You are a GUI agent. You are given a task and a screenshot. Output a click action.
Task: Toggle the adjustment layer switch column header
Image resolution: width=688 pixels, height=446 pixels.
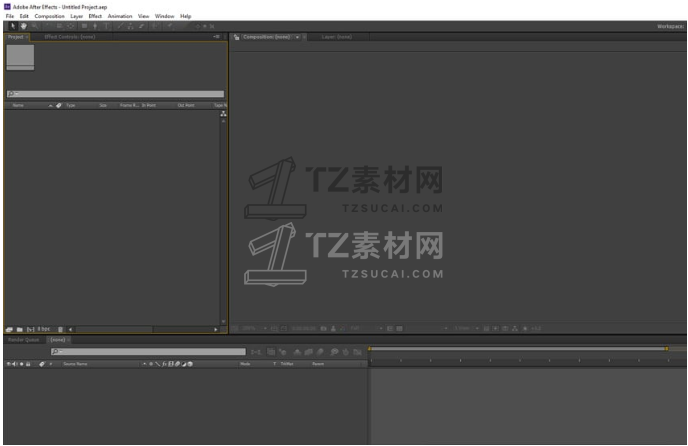pos(184,364)
